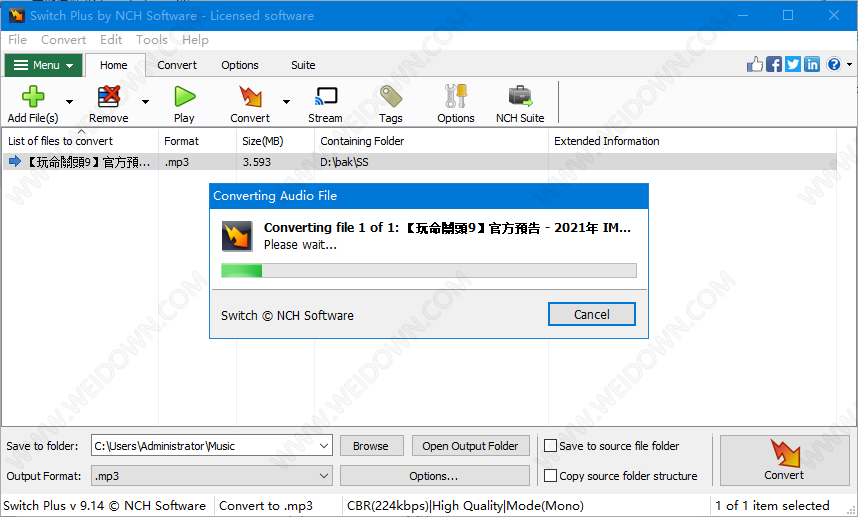Click the 3.593 size cell
The height and width of the screenshot is (517, 858).
257,162
